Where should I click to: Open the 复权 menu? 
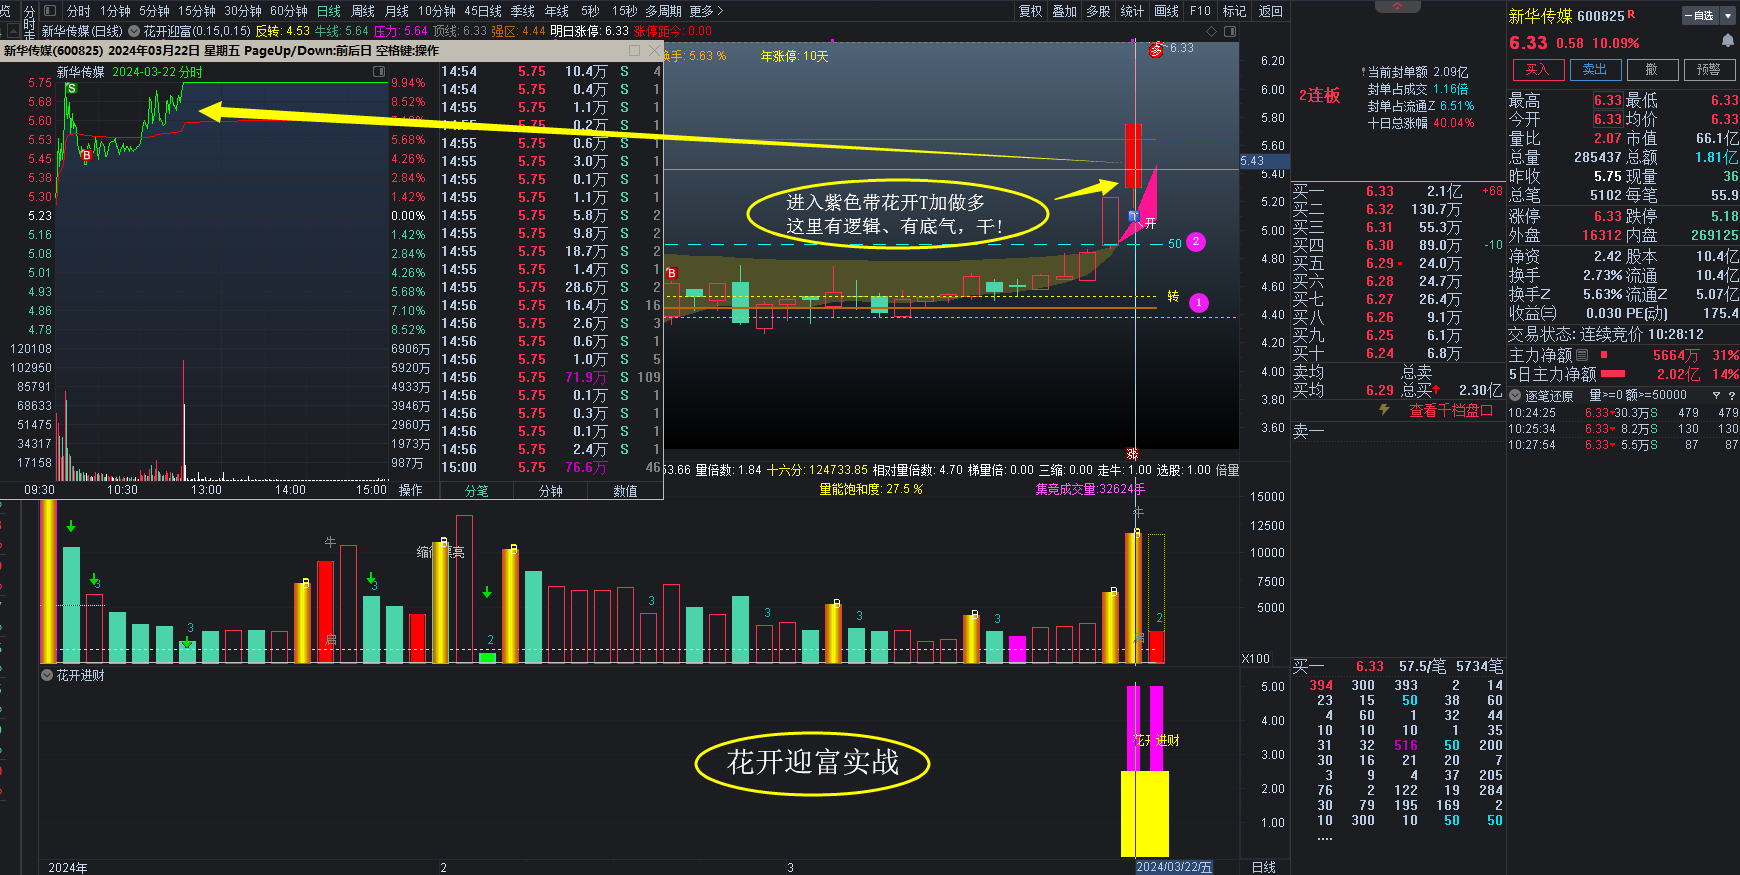[x=1031, y=11]
